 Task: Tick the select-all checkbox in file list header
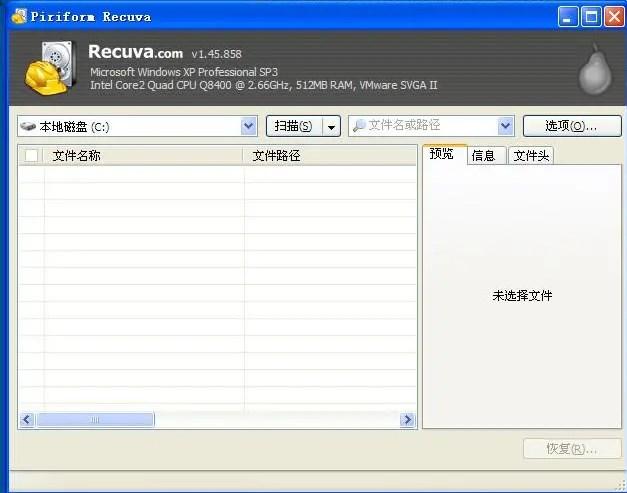coord(31,156)
